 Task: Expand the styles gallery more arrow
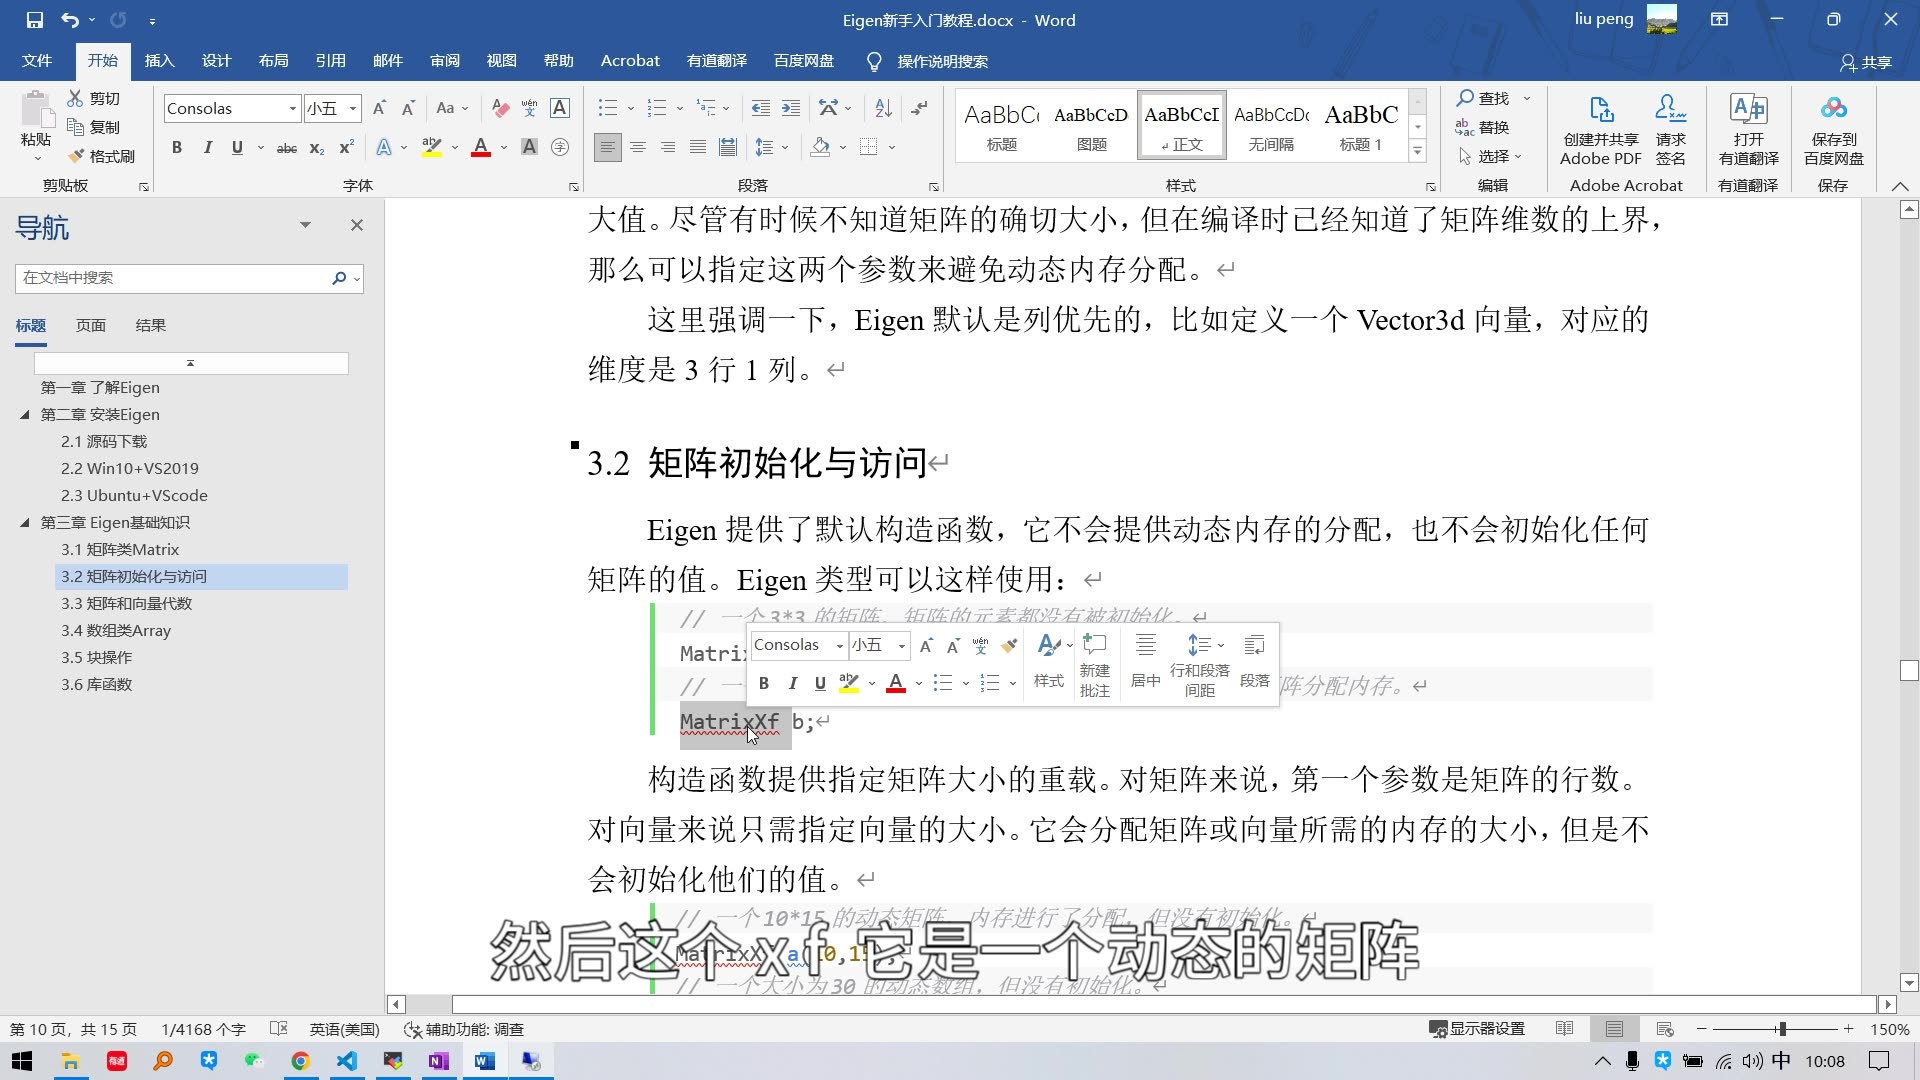(x=1417, y=151)
